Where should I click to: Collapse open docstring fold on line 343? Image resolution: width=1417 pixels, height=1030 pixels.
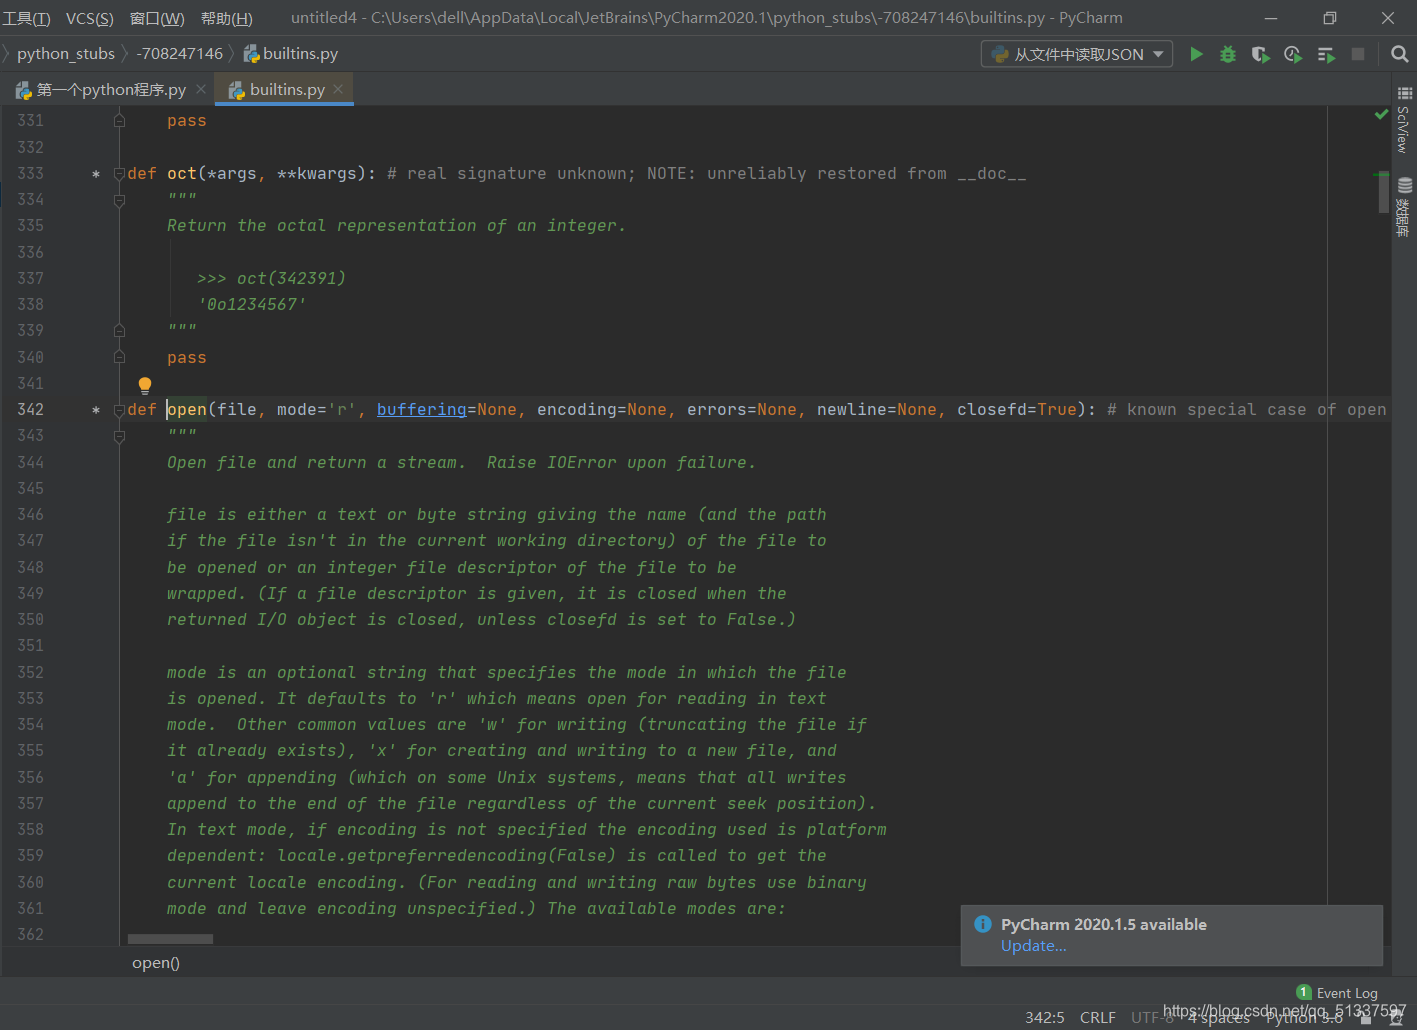click(x=119, y=435)
